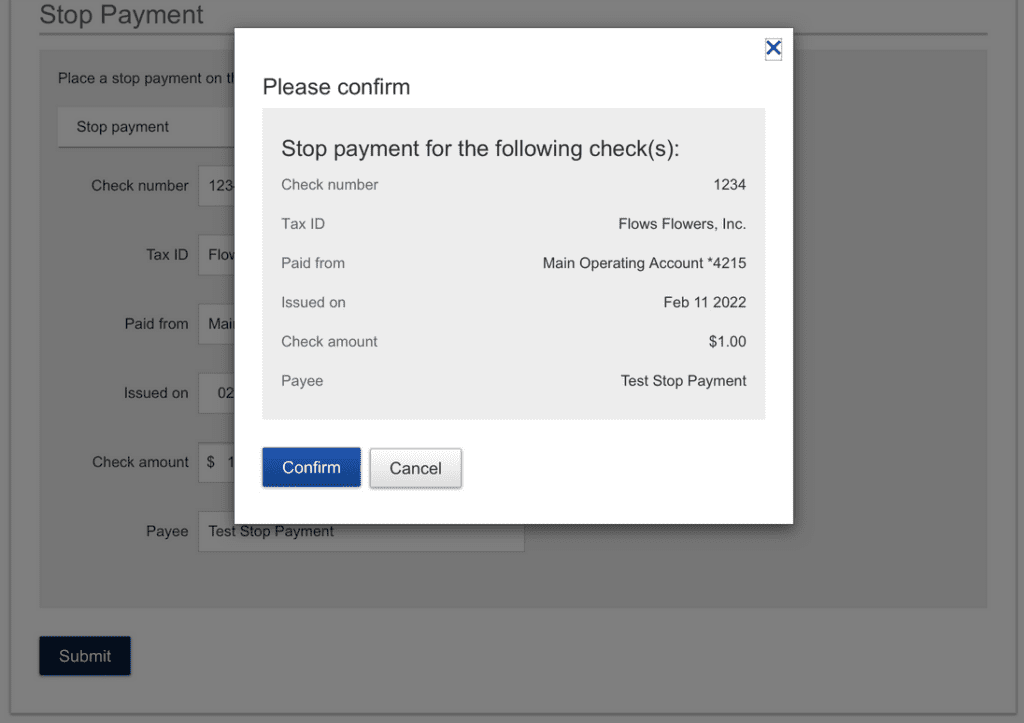The image size is (1024, 723).
Task: Click the Please confirm heading
Action: [x=336, y=87]
